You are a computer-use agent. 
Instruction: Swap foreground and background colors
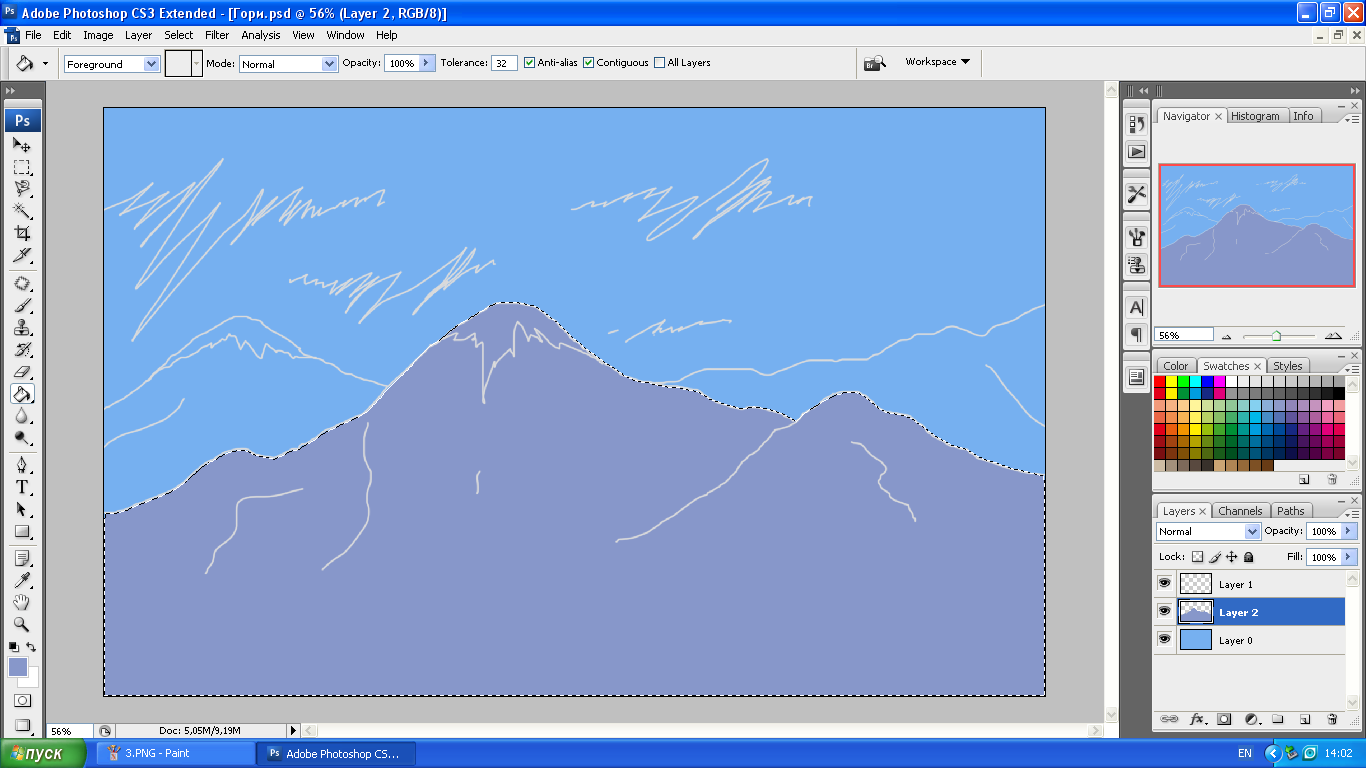31,647
